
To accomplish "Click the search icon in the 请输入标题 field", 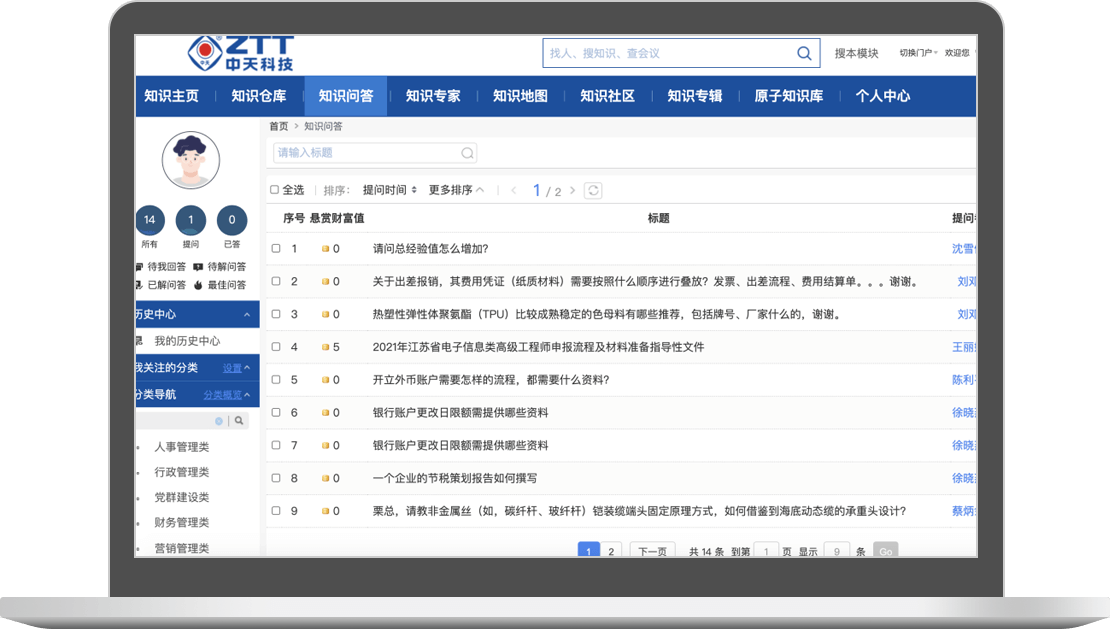I will pyautogui.click(x=467, y=153).
